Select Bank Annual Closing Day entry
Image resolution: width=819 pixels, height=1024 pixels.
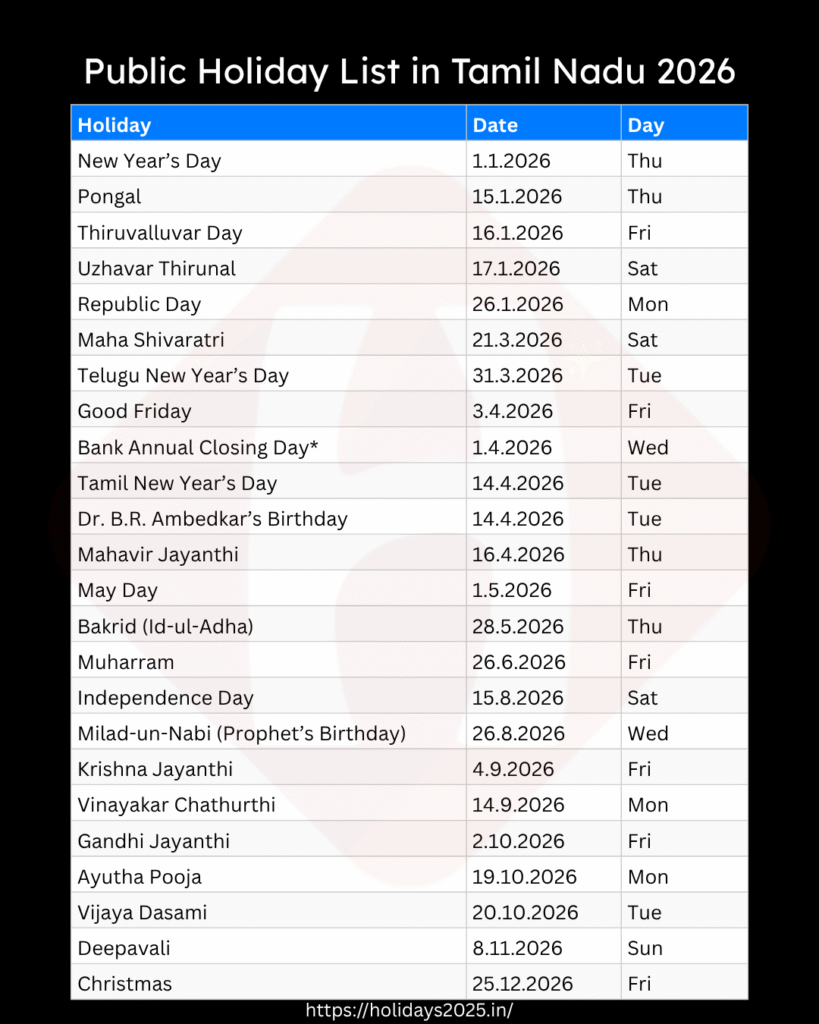198,448
